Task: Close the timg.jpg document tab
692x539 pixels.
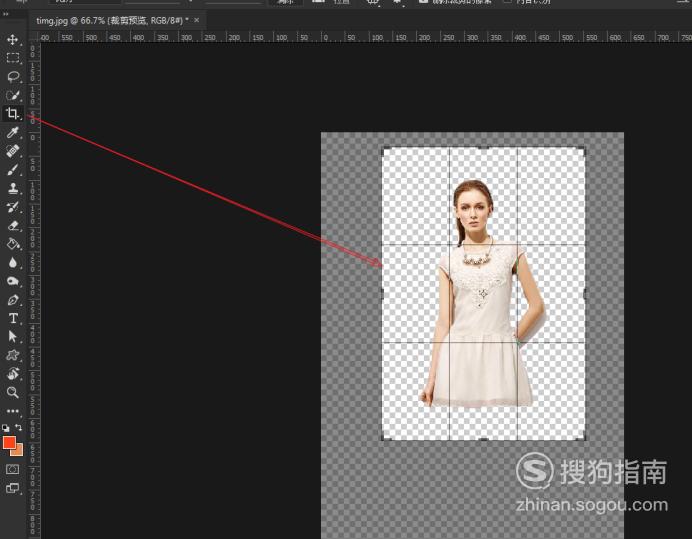Action: (x=197, y=20)
